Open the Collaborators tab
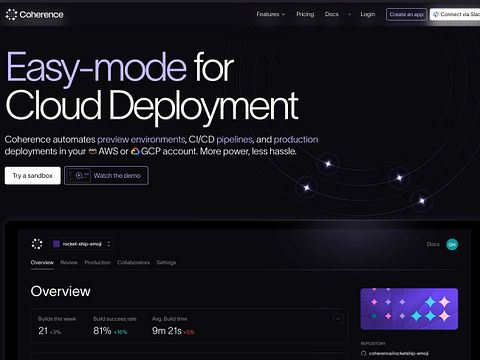 pyautogui.click(x=133, y=263)
